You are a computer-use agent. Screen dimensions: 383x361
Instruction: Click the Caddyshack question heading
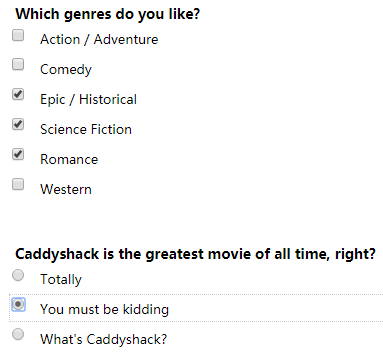tap(195, 254)
